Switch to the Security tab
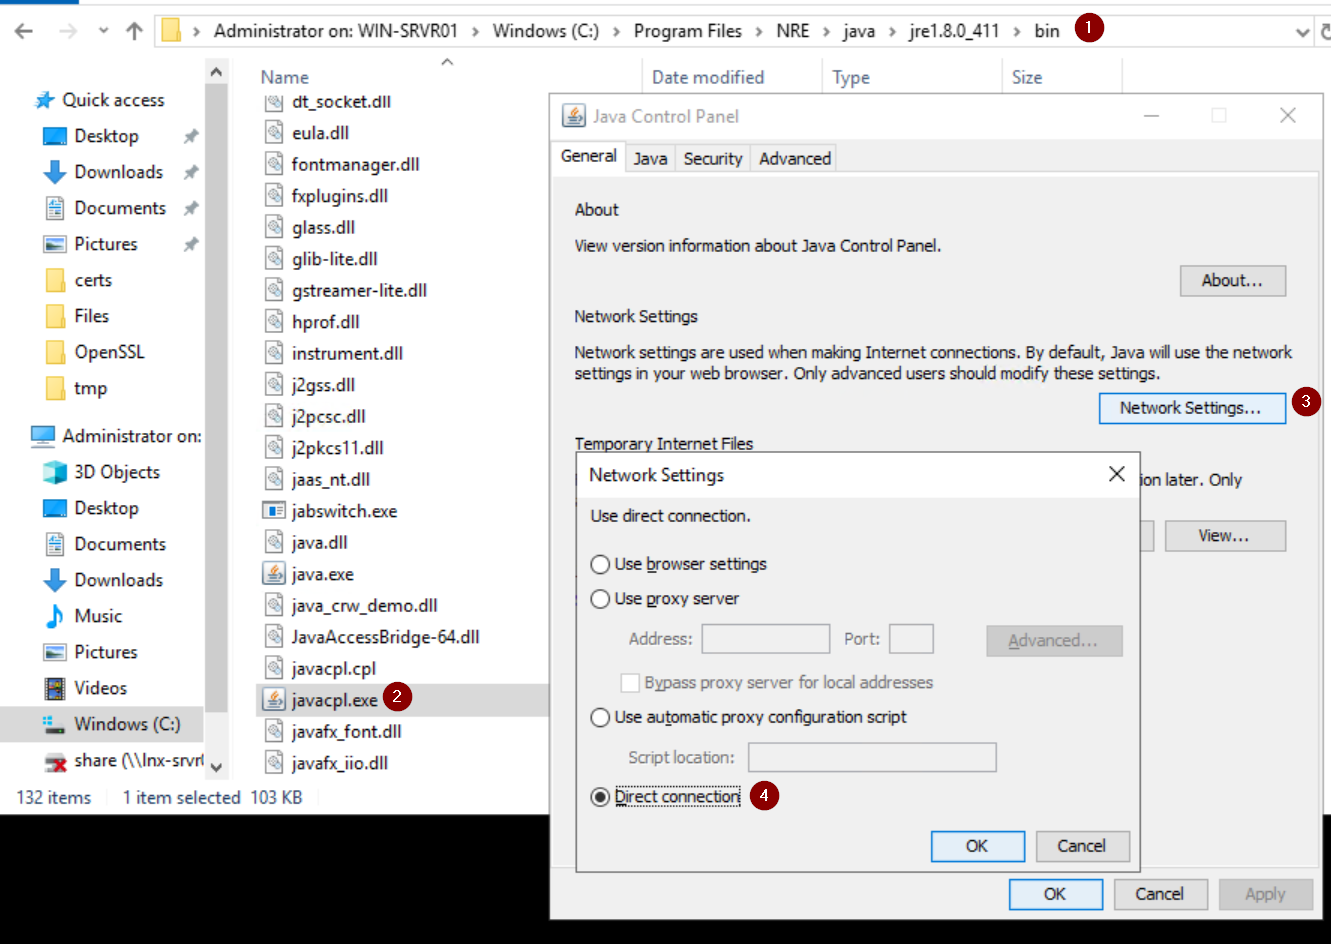The image size is (1331, 944). click(713, 158)
